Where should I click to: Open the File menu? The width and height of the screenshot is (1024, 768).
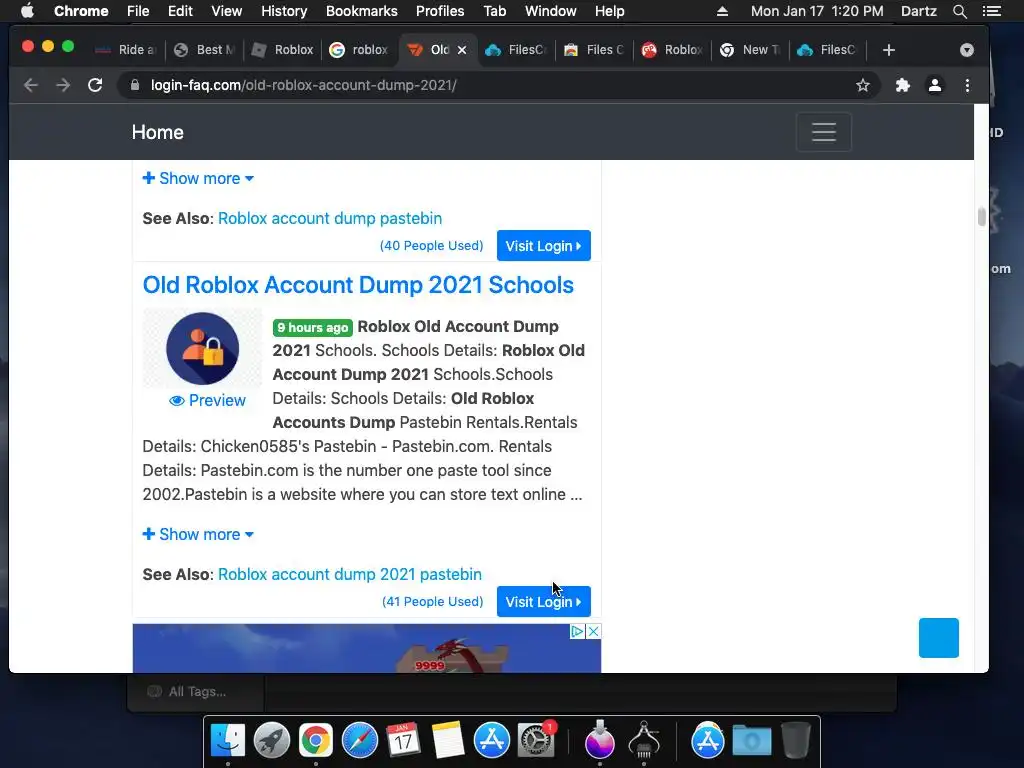click(x=138, y=11)
